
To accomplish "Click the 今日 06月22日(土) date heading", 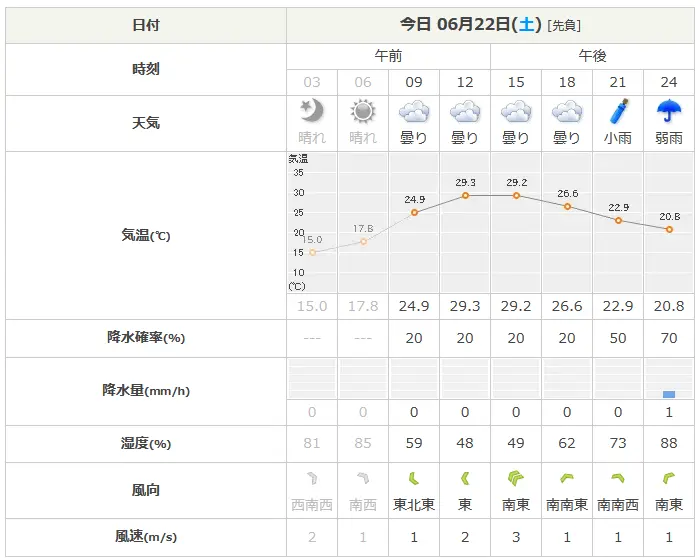I will coord(470,25).
